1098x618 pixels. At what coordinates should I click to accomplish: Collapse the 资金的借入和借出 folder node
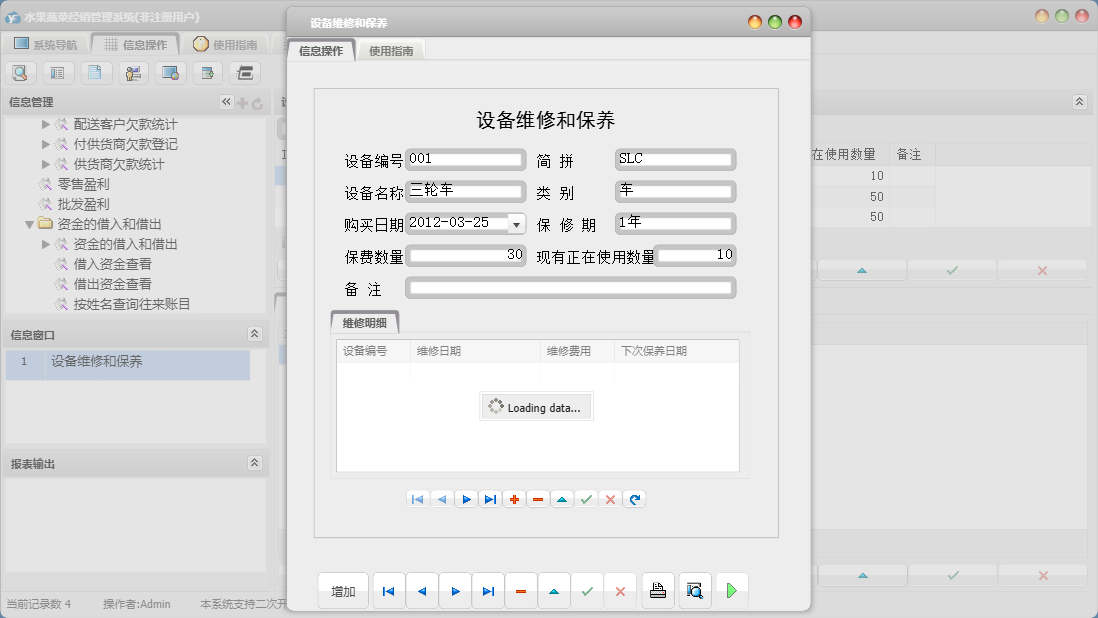pyautogui.click(x=31, y=224)
